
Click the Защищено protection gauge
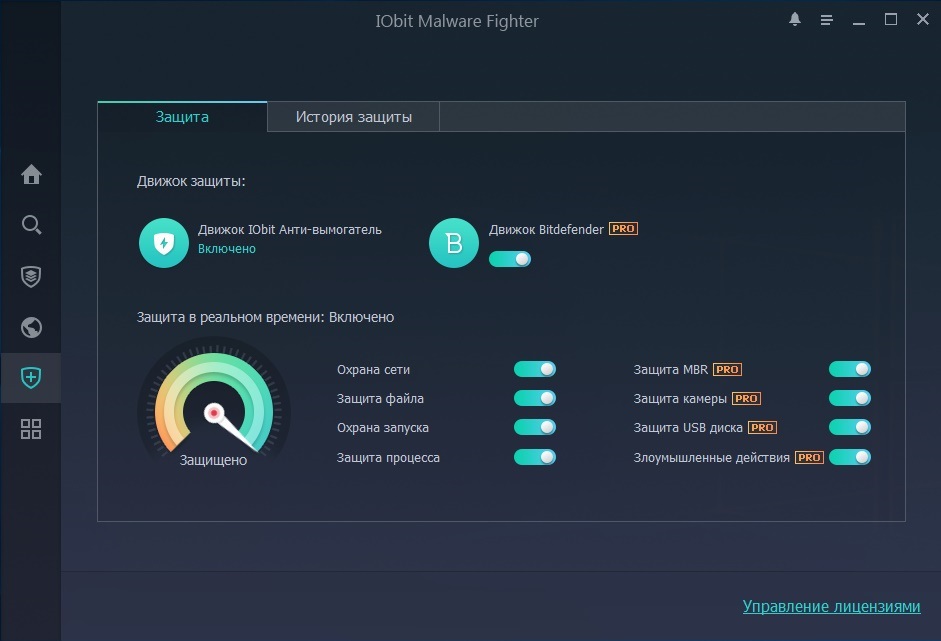pos(213,411)
